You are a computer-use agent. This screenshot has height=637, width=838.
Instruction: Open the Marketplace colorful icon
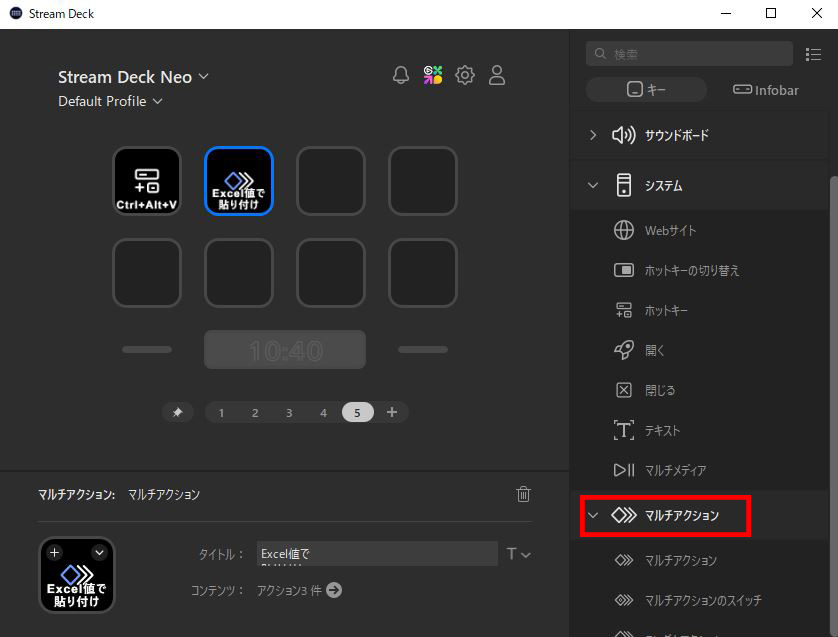[x=433, y=75]
